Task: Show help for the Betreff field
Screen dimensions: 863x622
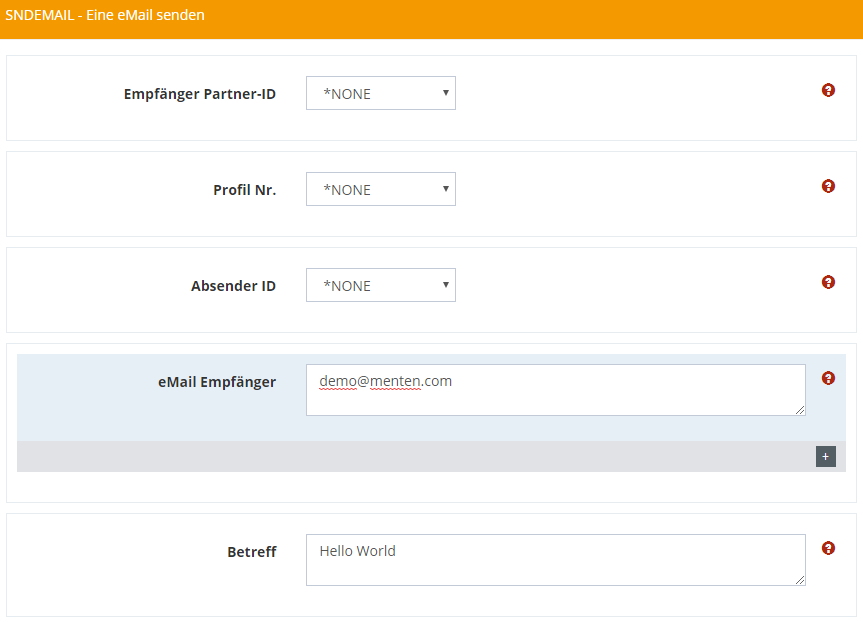Action: point(828,548)
